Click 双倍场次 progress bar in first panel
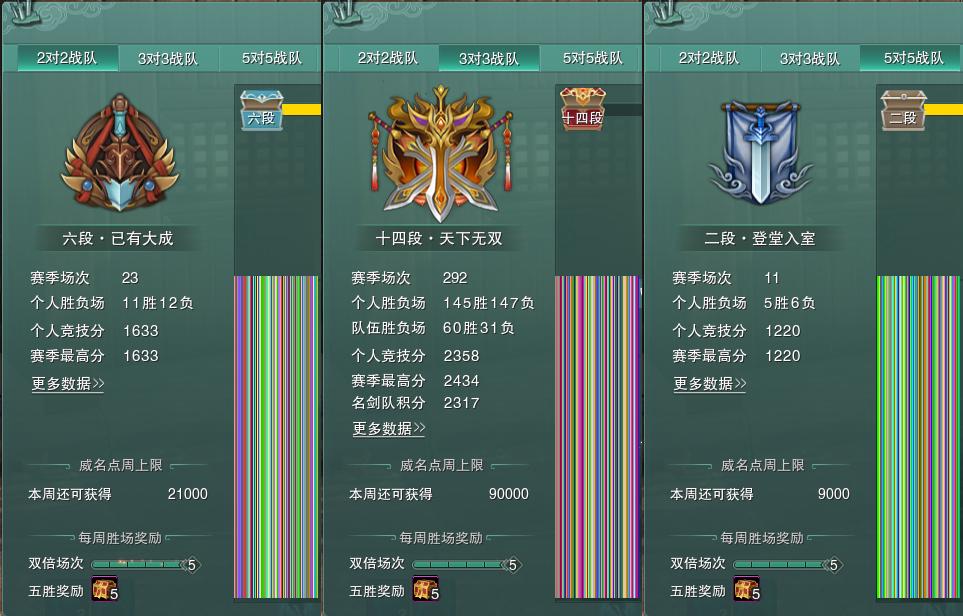This screenshot has height=616, width=963. (x=144, y=564)
